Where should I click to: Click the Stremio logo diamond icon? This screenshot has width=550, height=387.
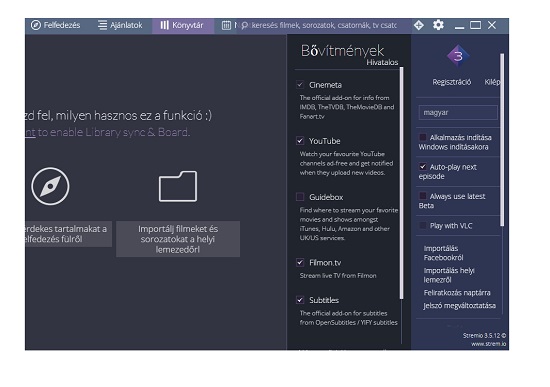click(458, 56)
